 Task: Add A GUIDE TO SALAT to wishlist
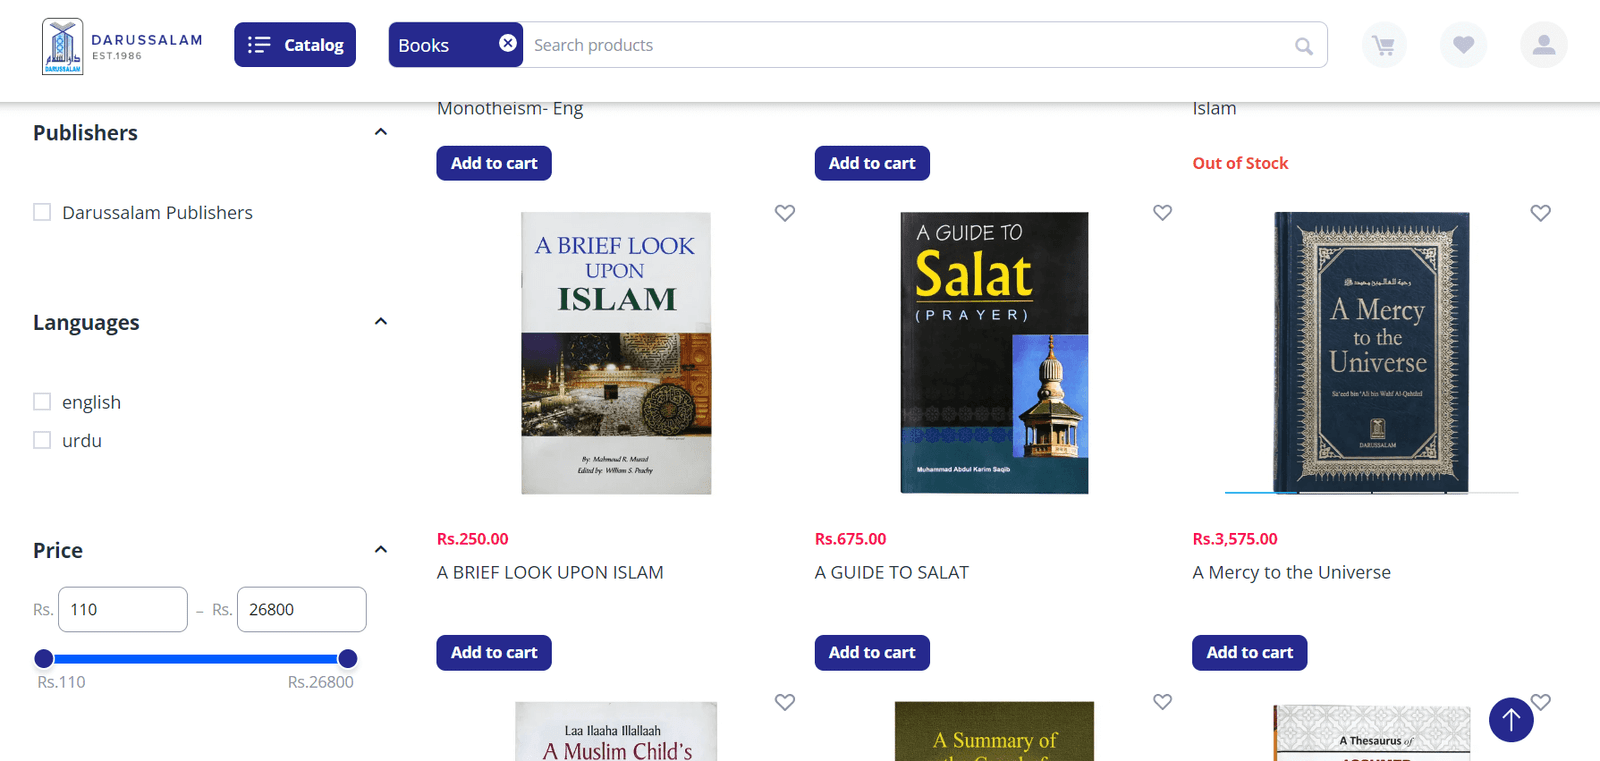point(1162,213)
